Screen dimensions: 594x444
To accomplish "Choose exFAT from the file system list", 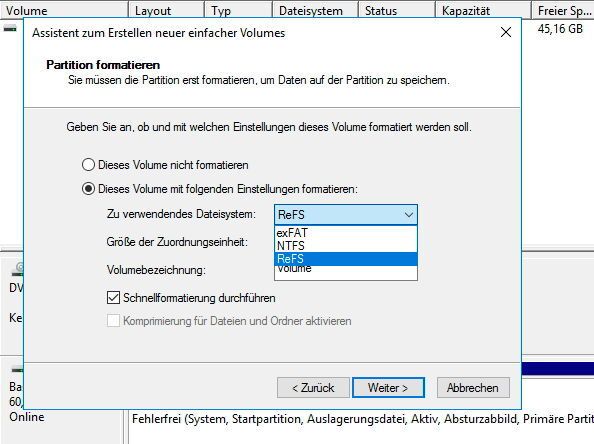I will pyautogui.click(x=345, y=233).
